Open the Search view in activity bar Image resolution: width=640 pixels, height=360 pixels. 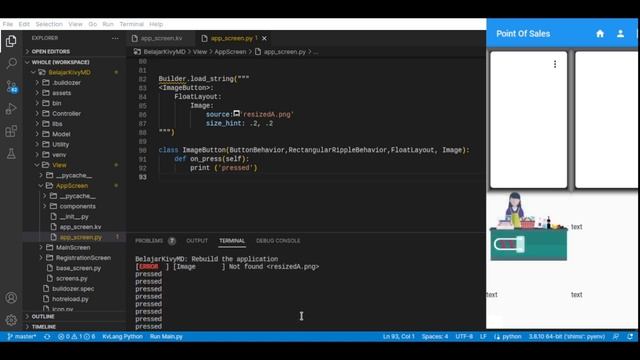pos(11,63)
